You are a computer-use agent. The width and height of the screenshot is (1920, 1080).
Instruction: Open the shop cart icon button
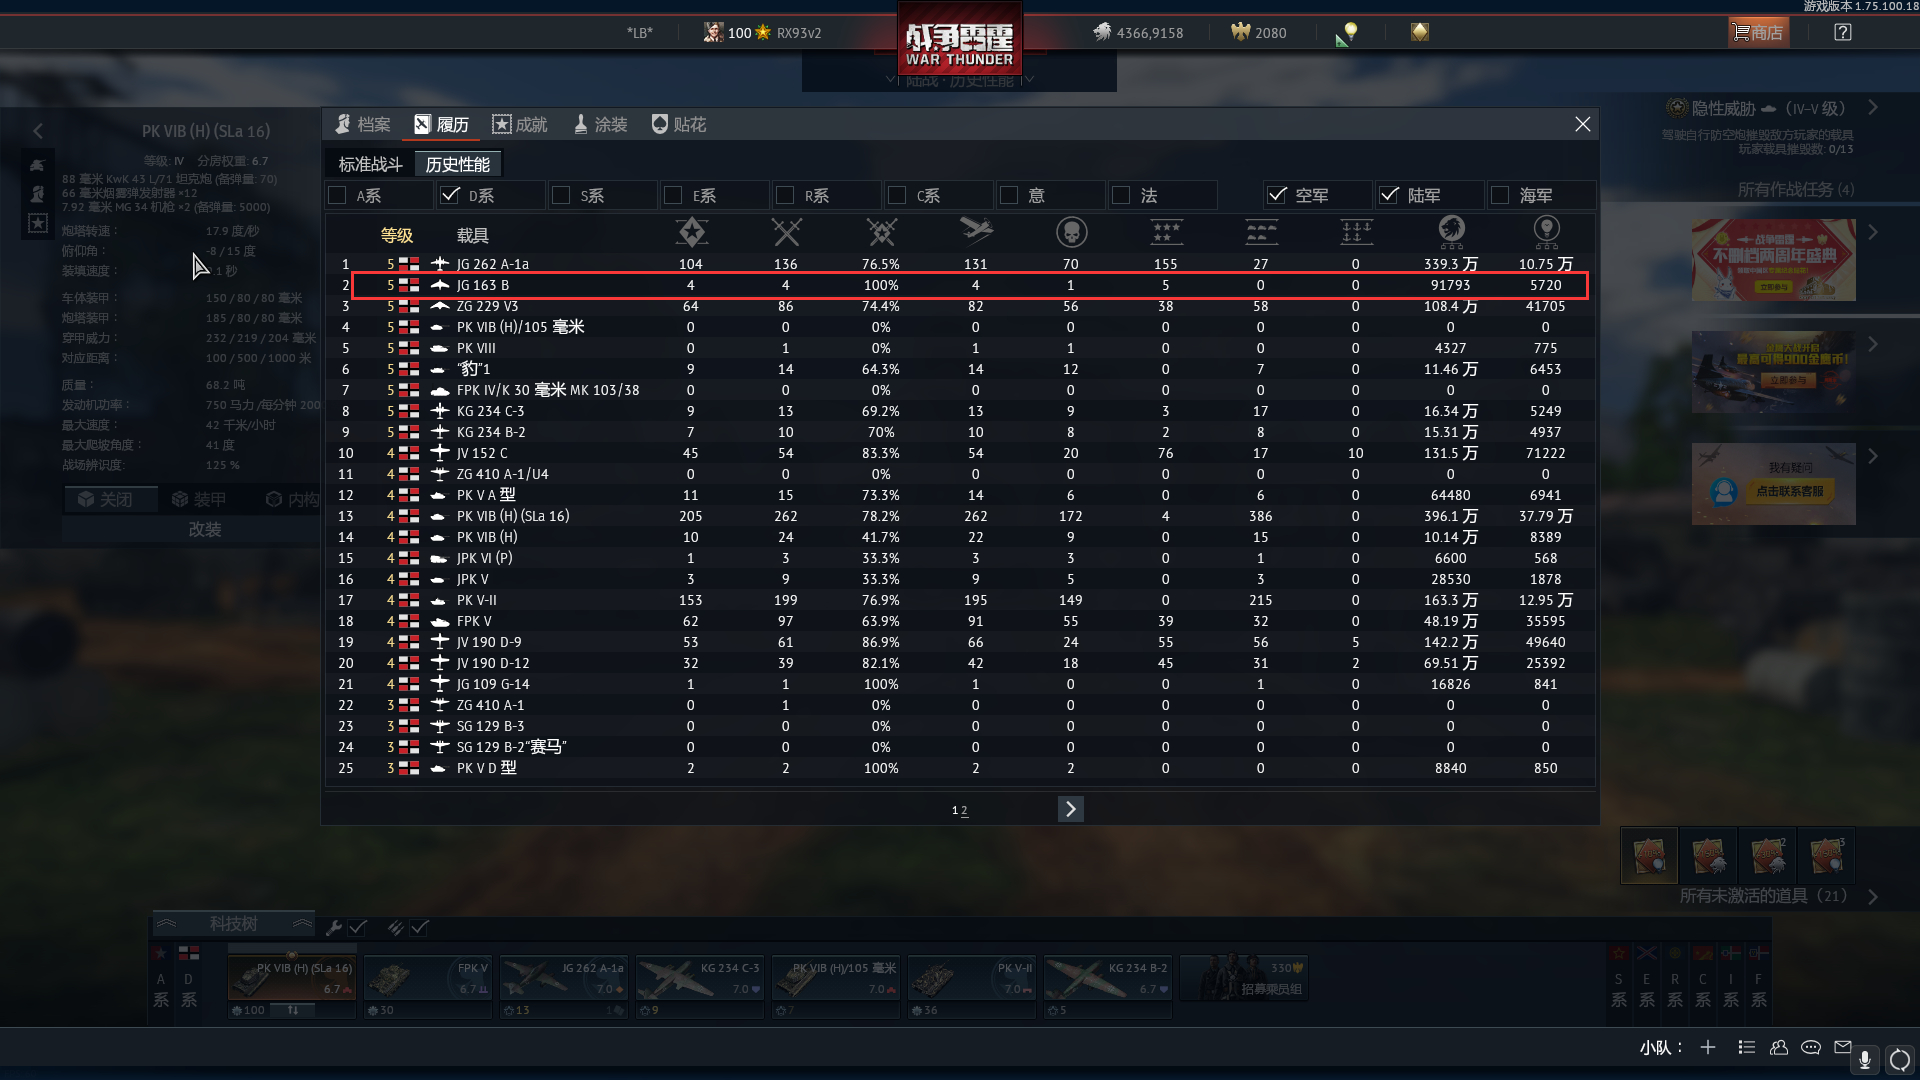(1758, 33)
